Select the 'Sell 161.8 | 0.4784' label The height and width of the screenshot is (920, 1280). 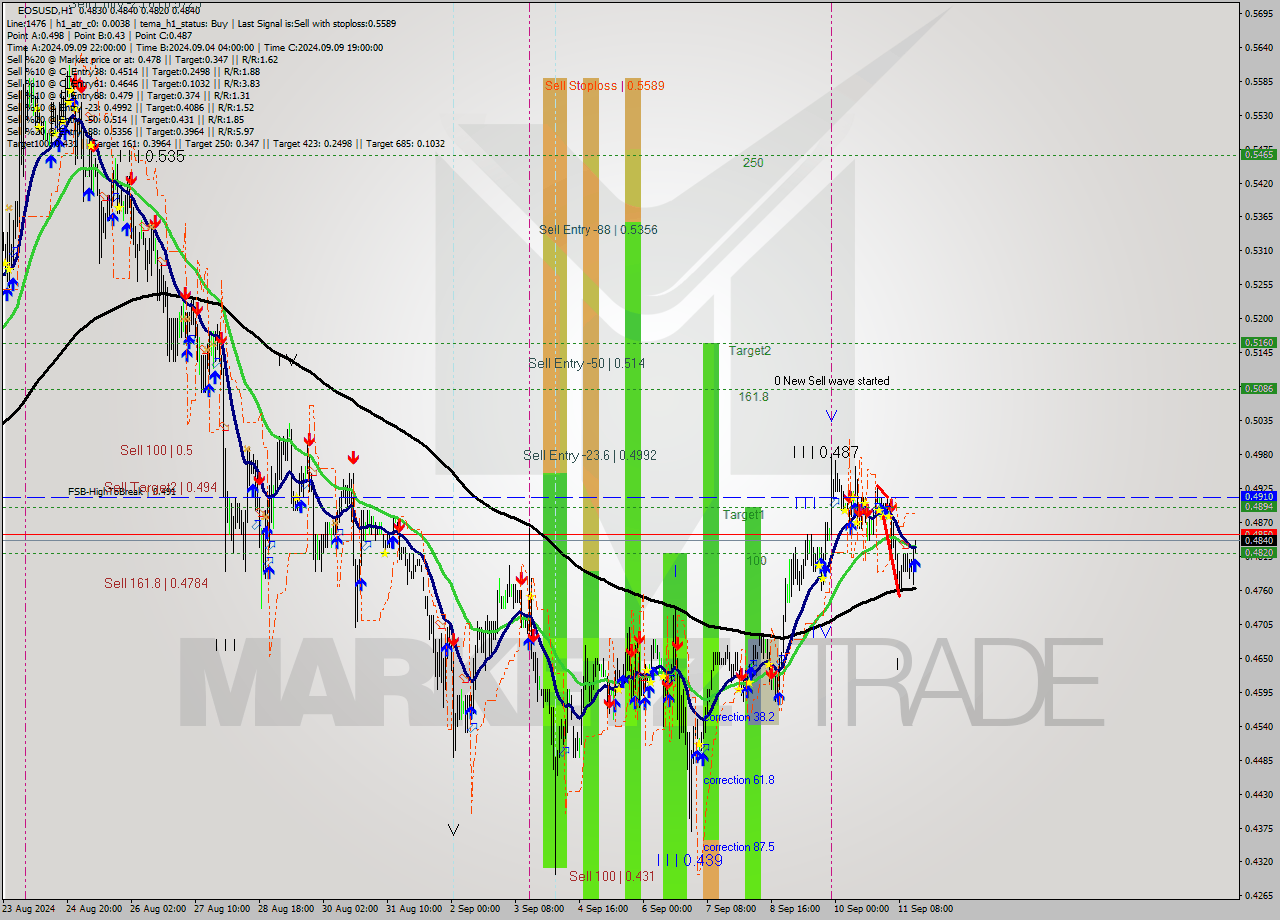(x=156, y=583)
